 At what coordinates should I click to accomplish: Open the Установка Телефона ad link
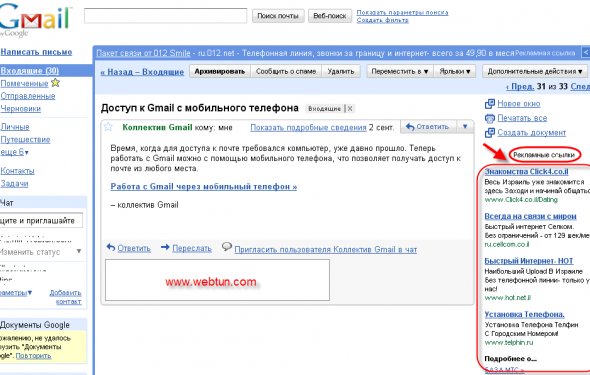point(525,314)
